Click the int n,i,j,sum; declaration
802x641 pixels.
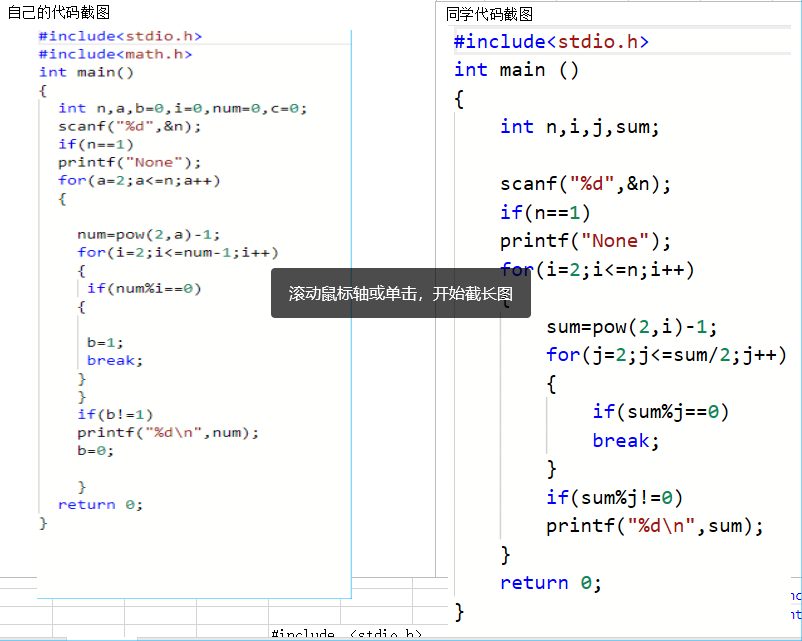tap(580, 127)
